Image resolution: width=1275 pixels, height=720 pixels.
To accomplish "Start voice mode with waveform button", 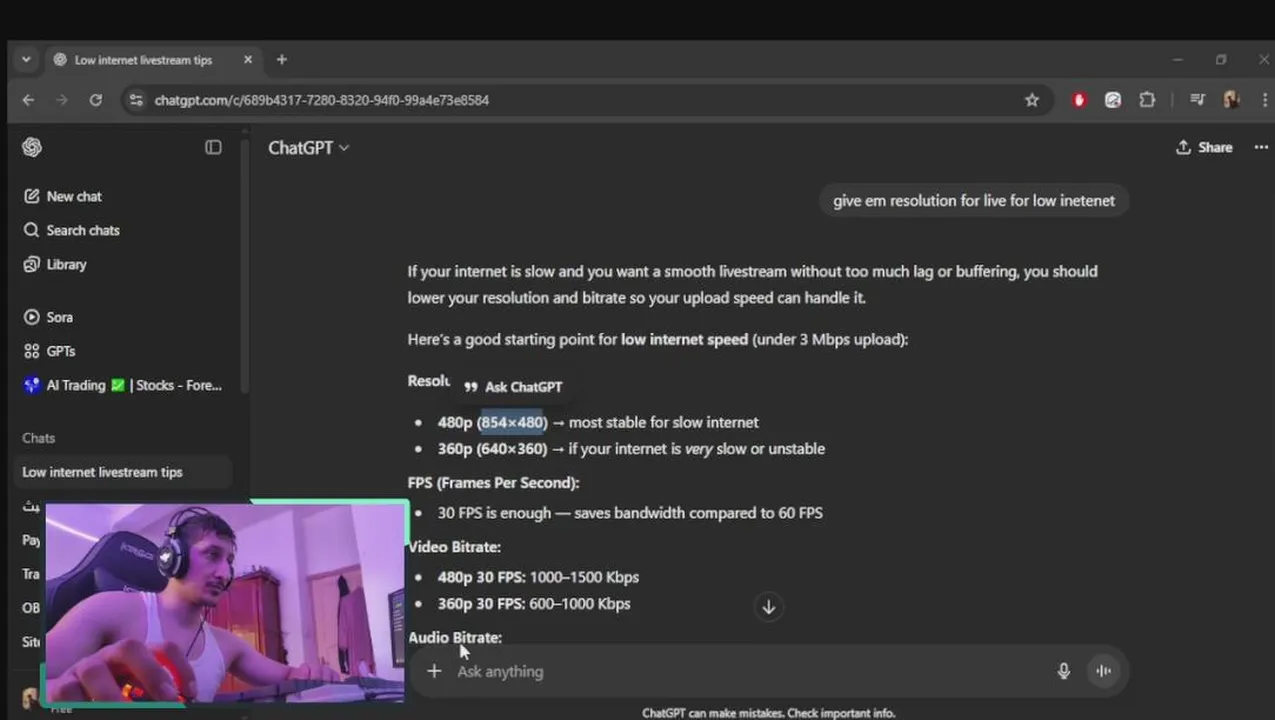I will 1104,671.
